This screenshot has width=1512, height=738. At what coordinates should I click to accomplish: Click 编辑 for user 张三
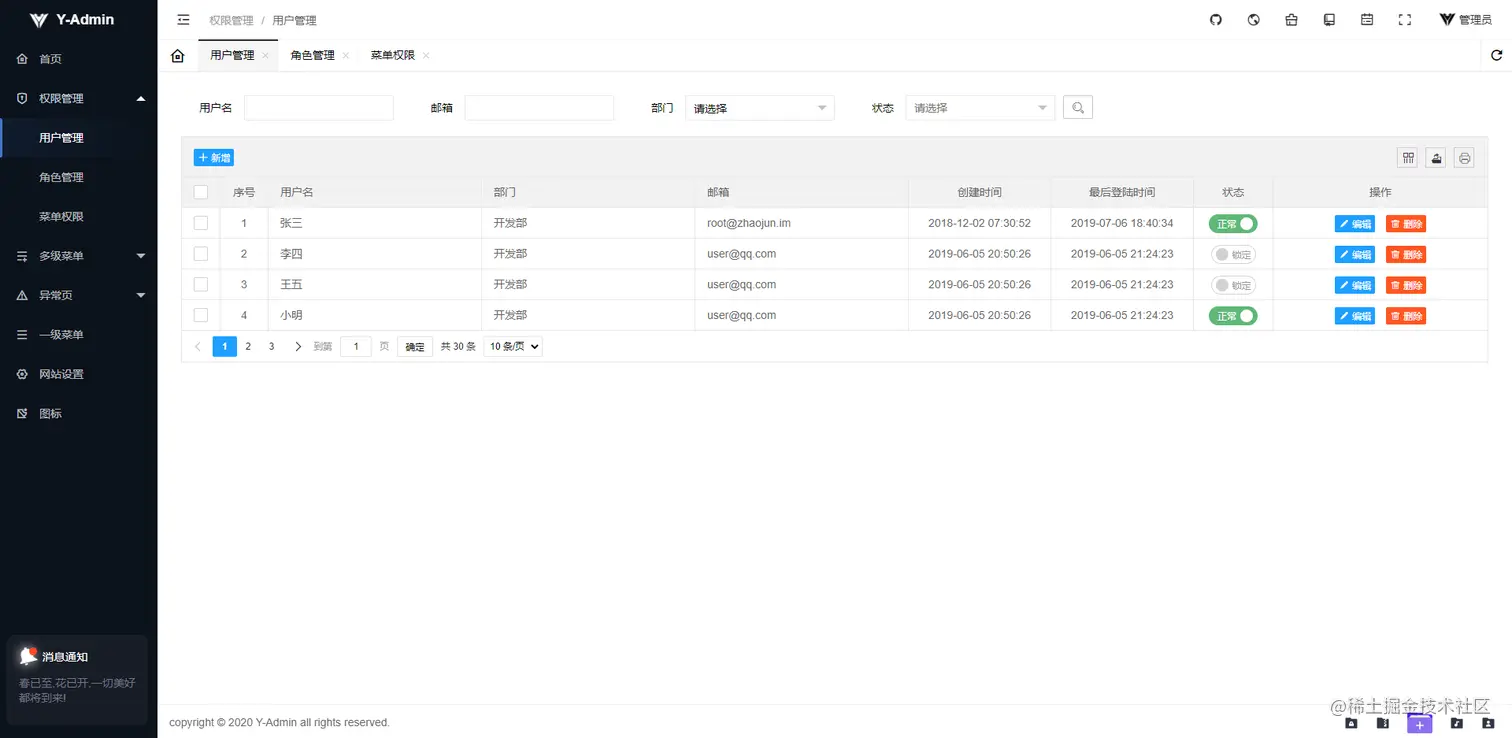pyautogui.click(x=1355, y=224)
